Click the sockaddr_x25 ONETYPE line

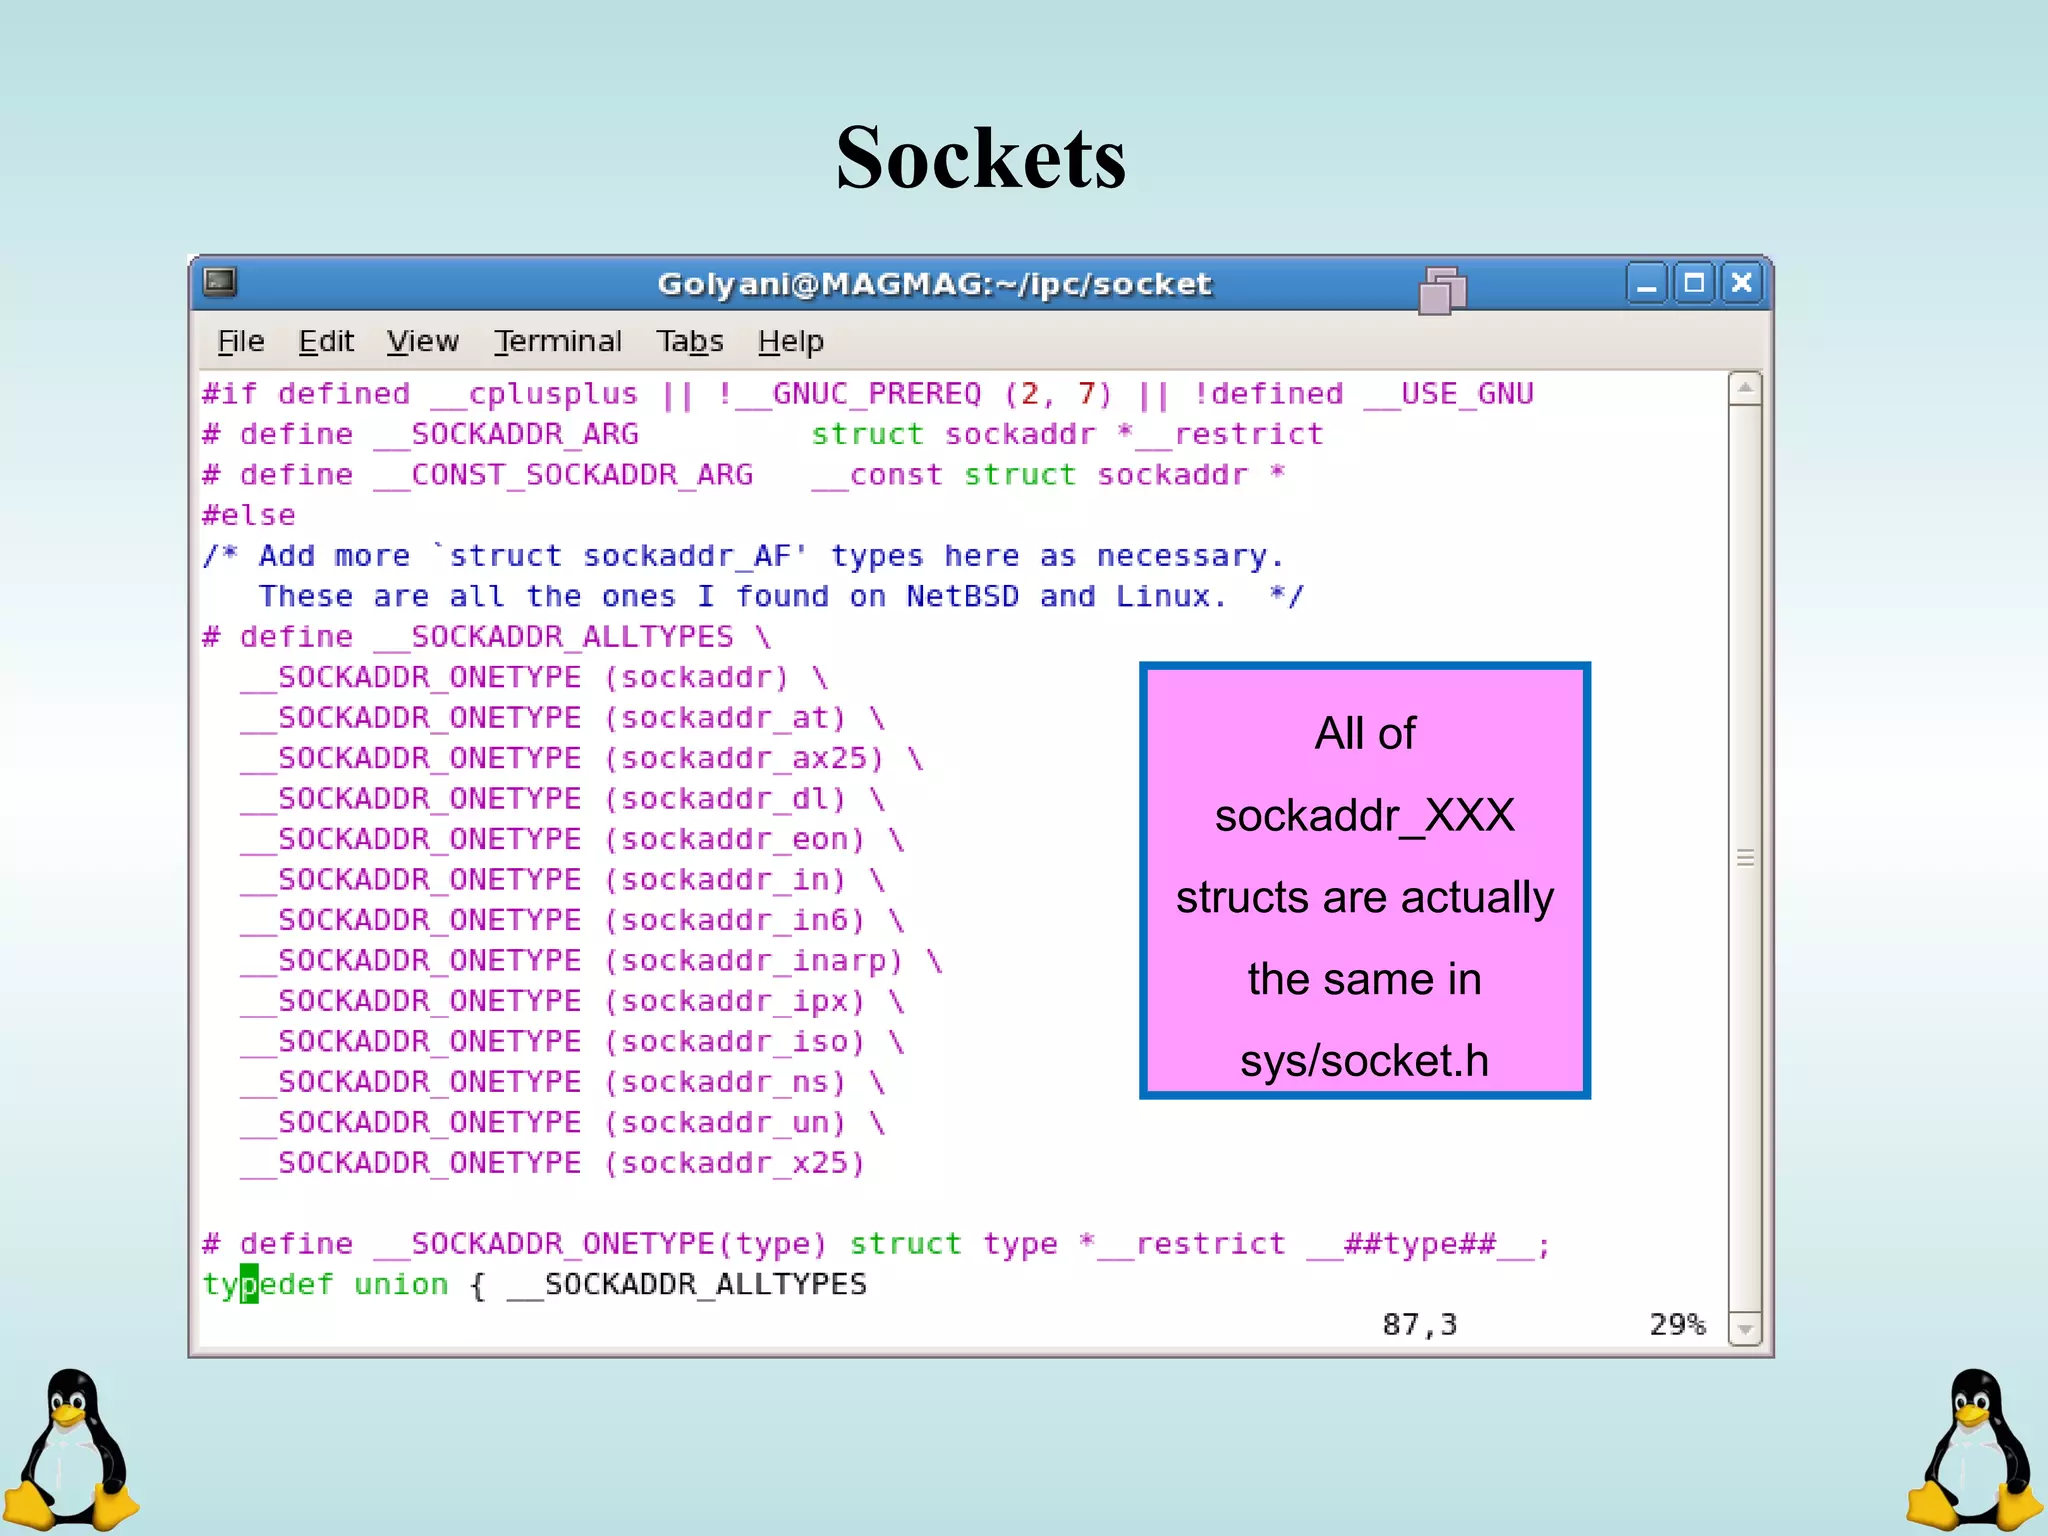click(x=553, y=1163)
